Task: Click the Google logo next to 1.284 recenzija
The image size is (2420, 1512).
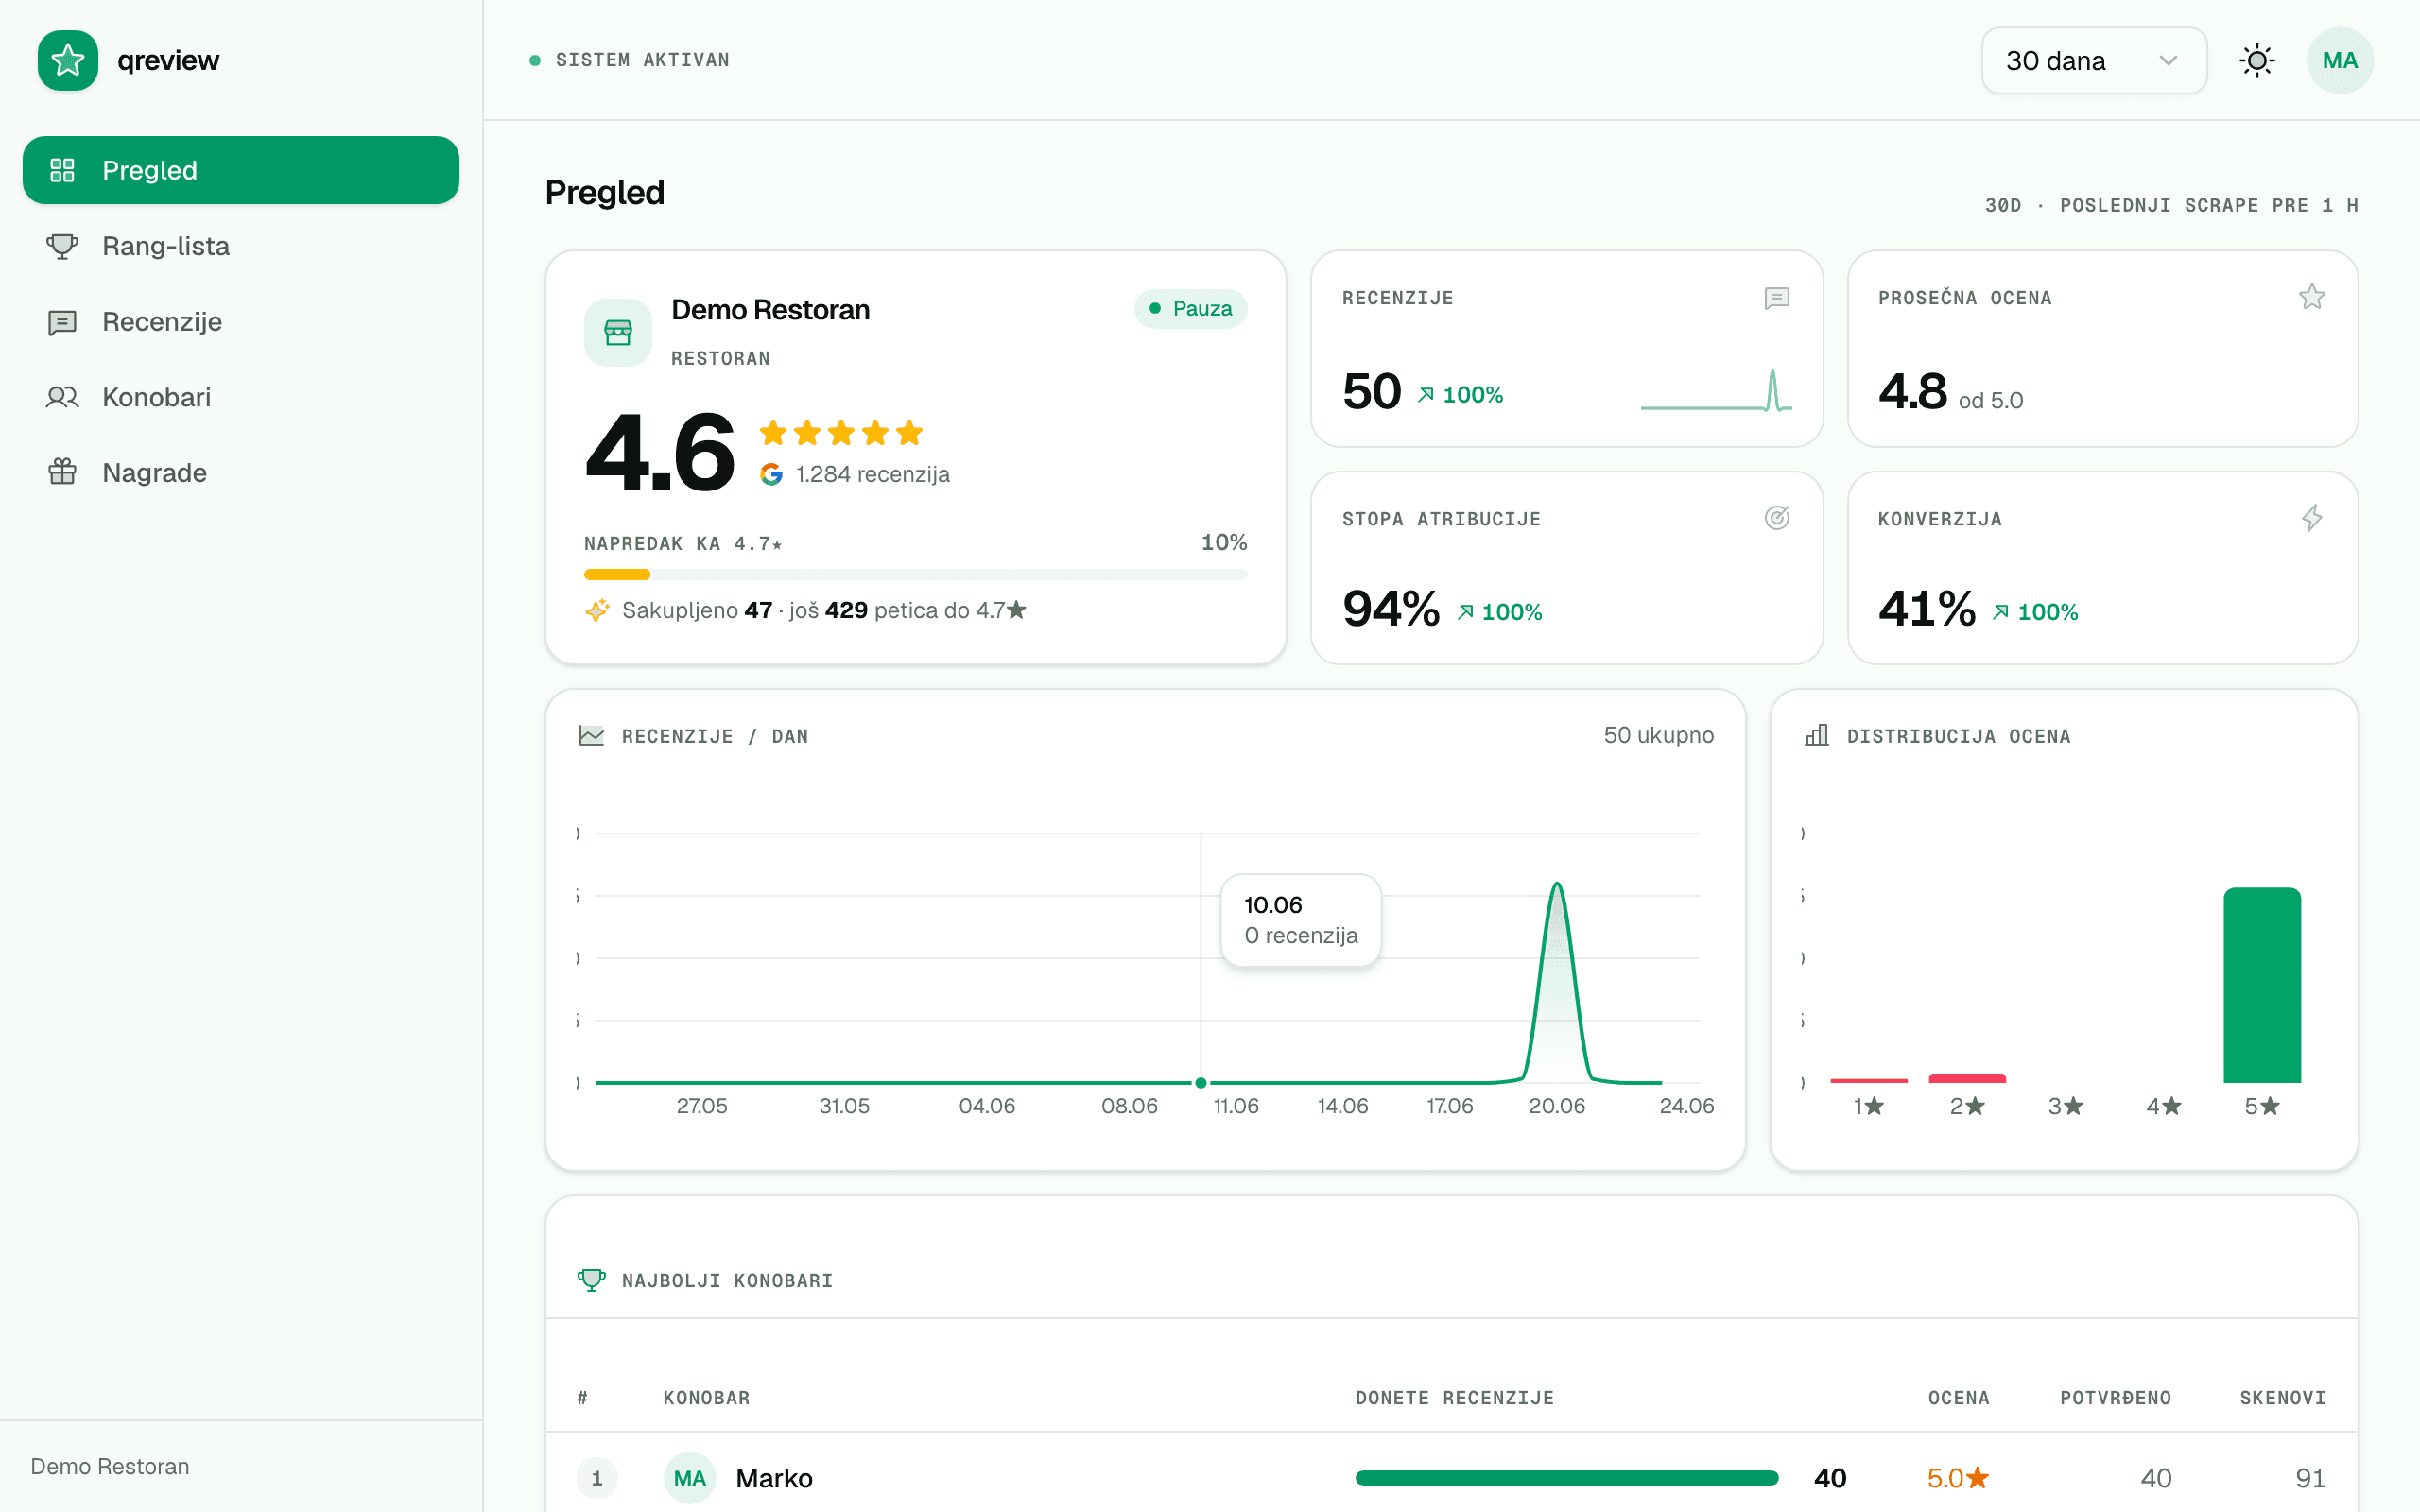Action: tap(771, 474)
